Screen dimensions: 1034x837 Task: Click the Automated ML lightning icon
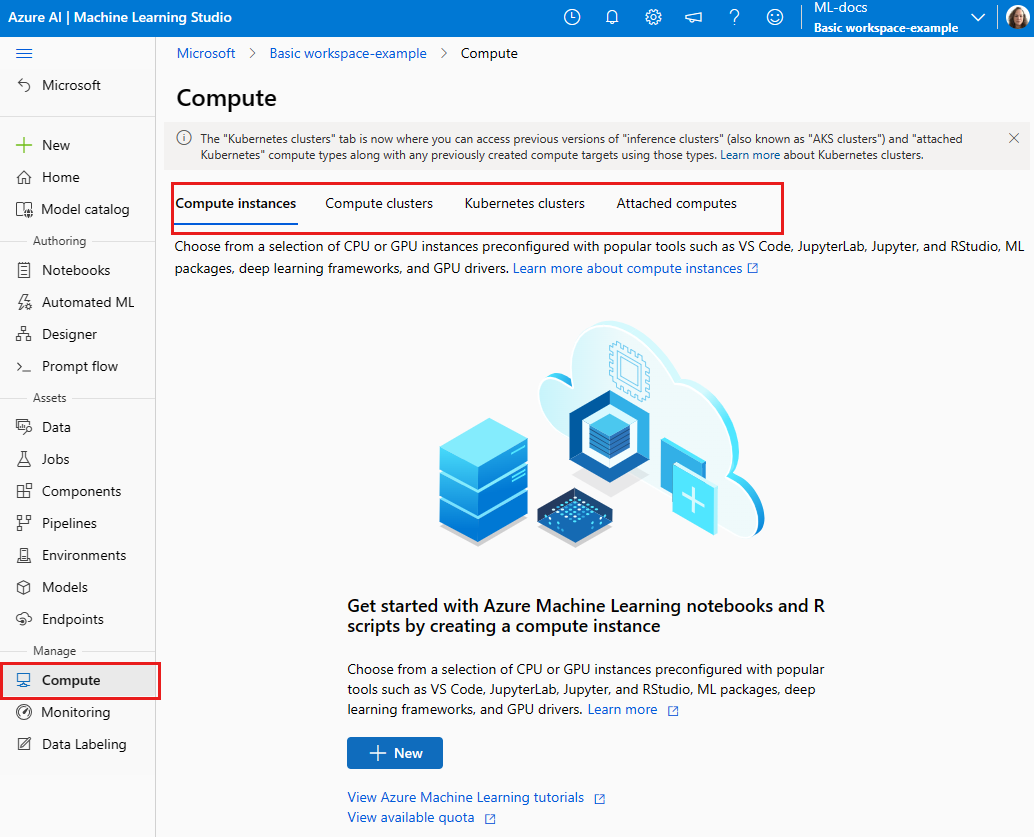(x=24, y=302)
